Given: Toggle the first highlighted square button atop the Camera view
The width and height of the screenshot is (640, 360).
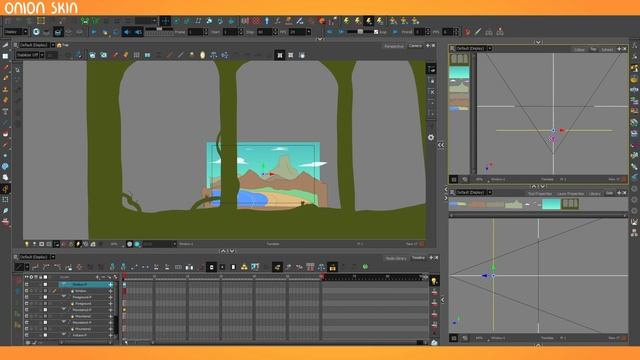Looking at the screenshot, I should (x=280, y=55).
